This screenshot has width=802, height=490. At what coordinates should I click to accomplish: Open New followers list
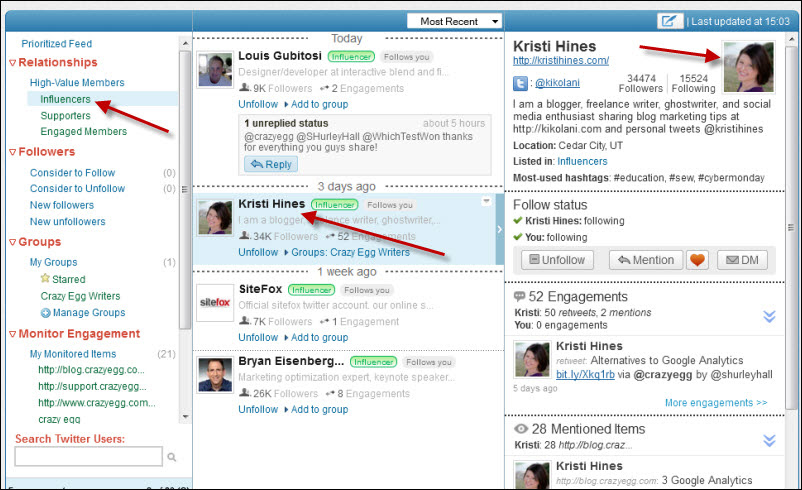(62, 205)
